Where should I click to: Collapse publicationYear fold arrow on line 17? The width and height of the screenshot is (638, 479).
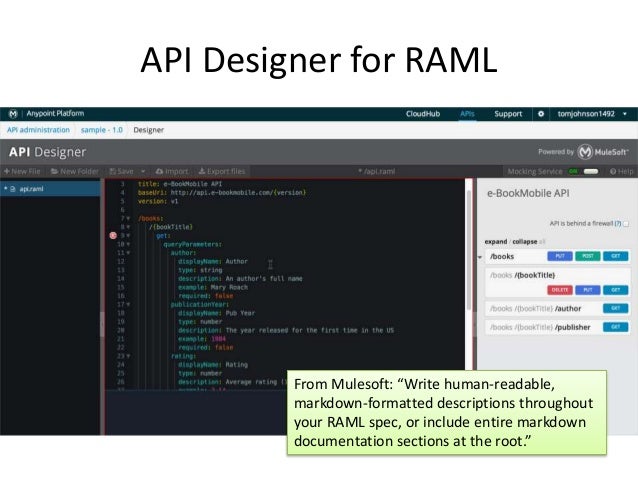(x=128, y=304)
